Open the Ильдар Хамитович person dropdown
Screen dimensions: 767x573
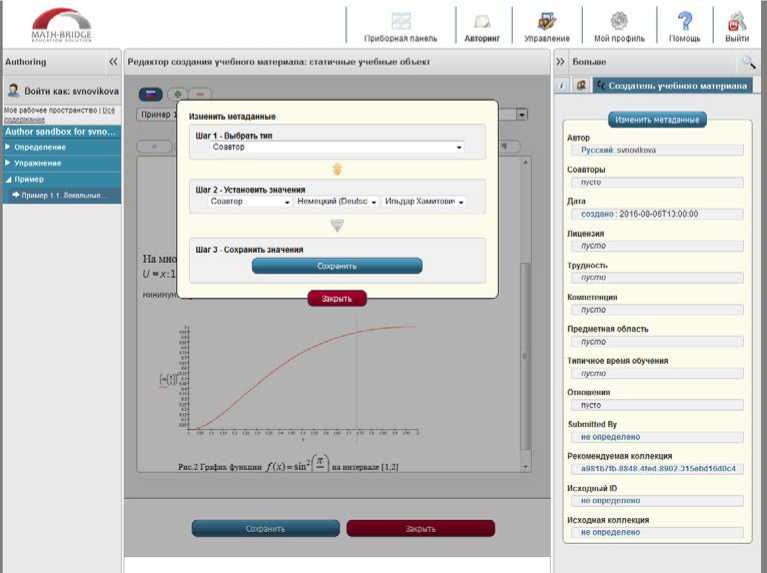coord(424,202)
